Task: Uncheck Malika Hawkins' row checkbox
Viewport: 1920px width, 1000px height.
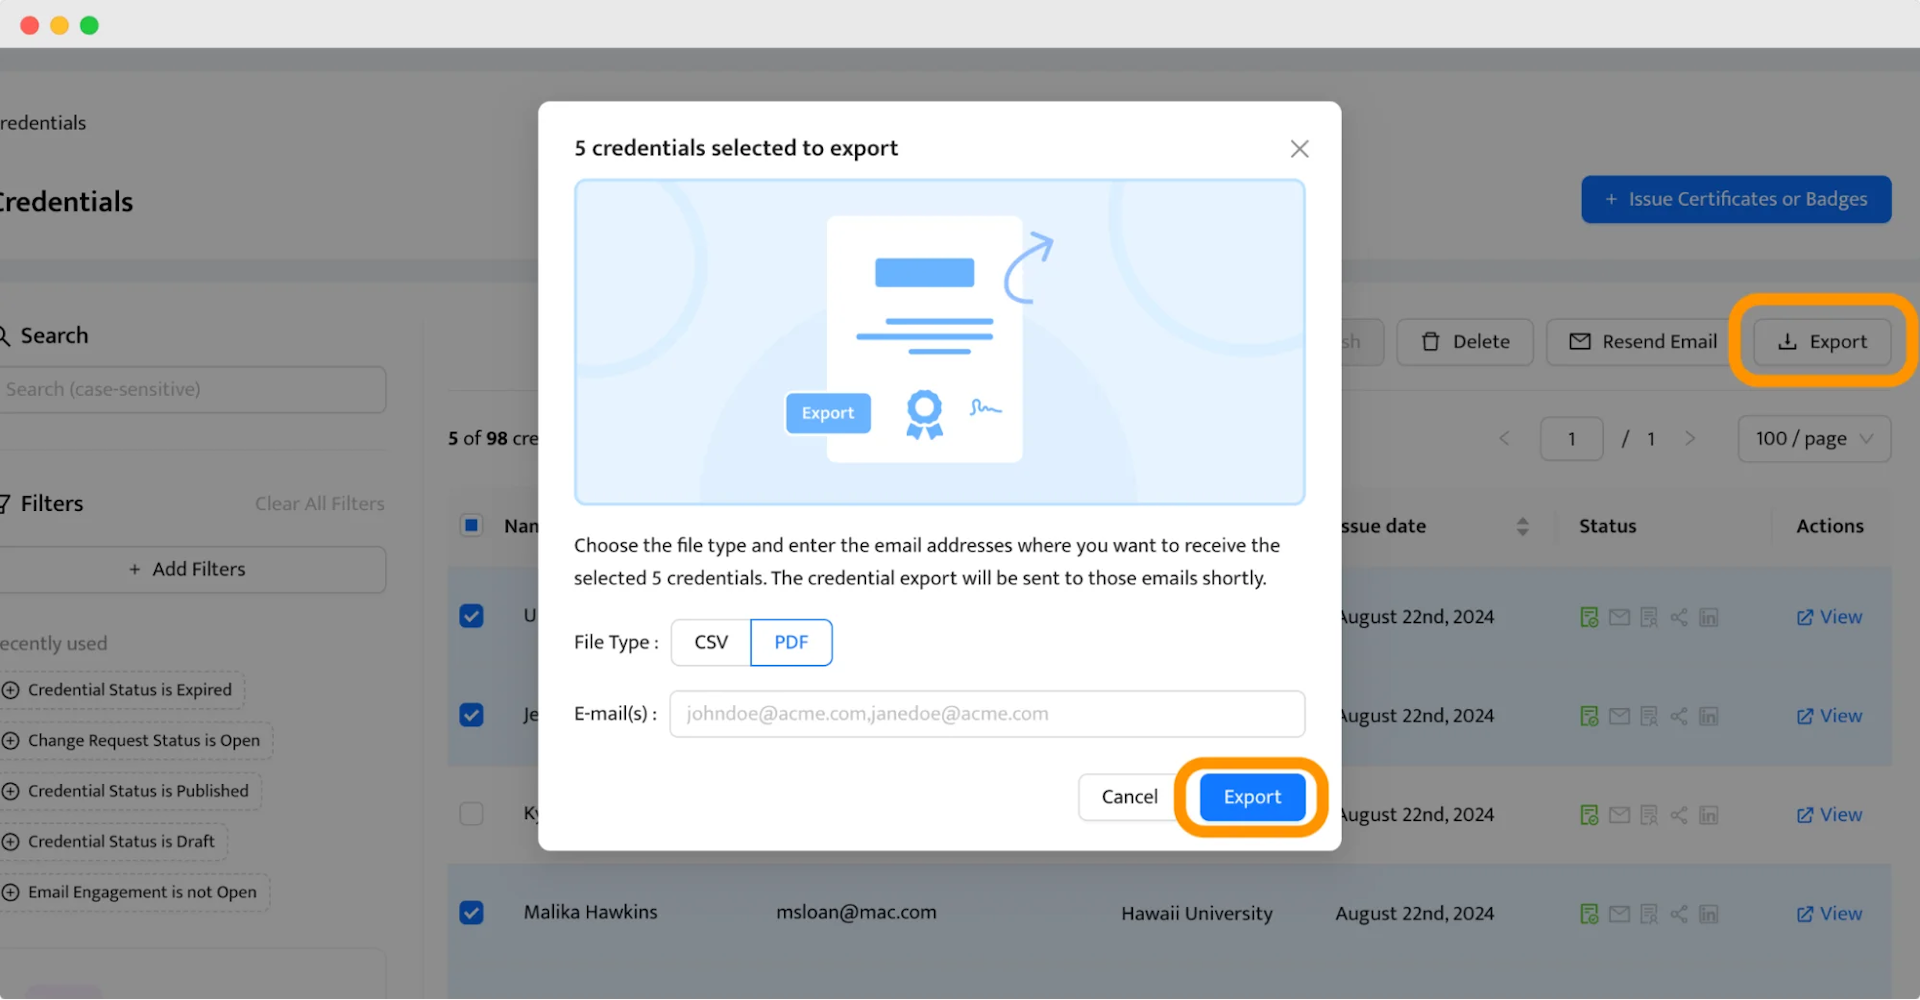Action: tap(471, 912)
